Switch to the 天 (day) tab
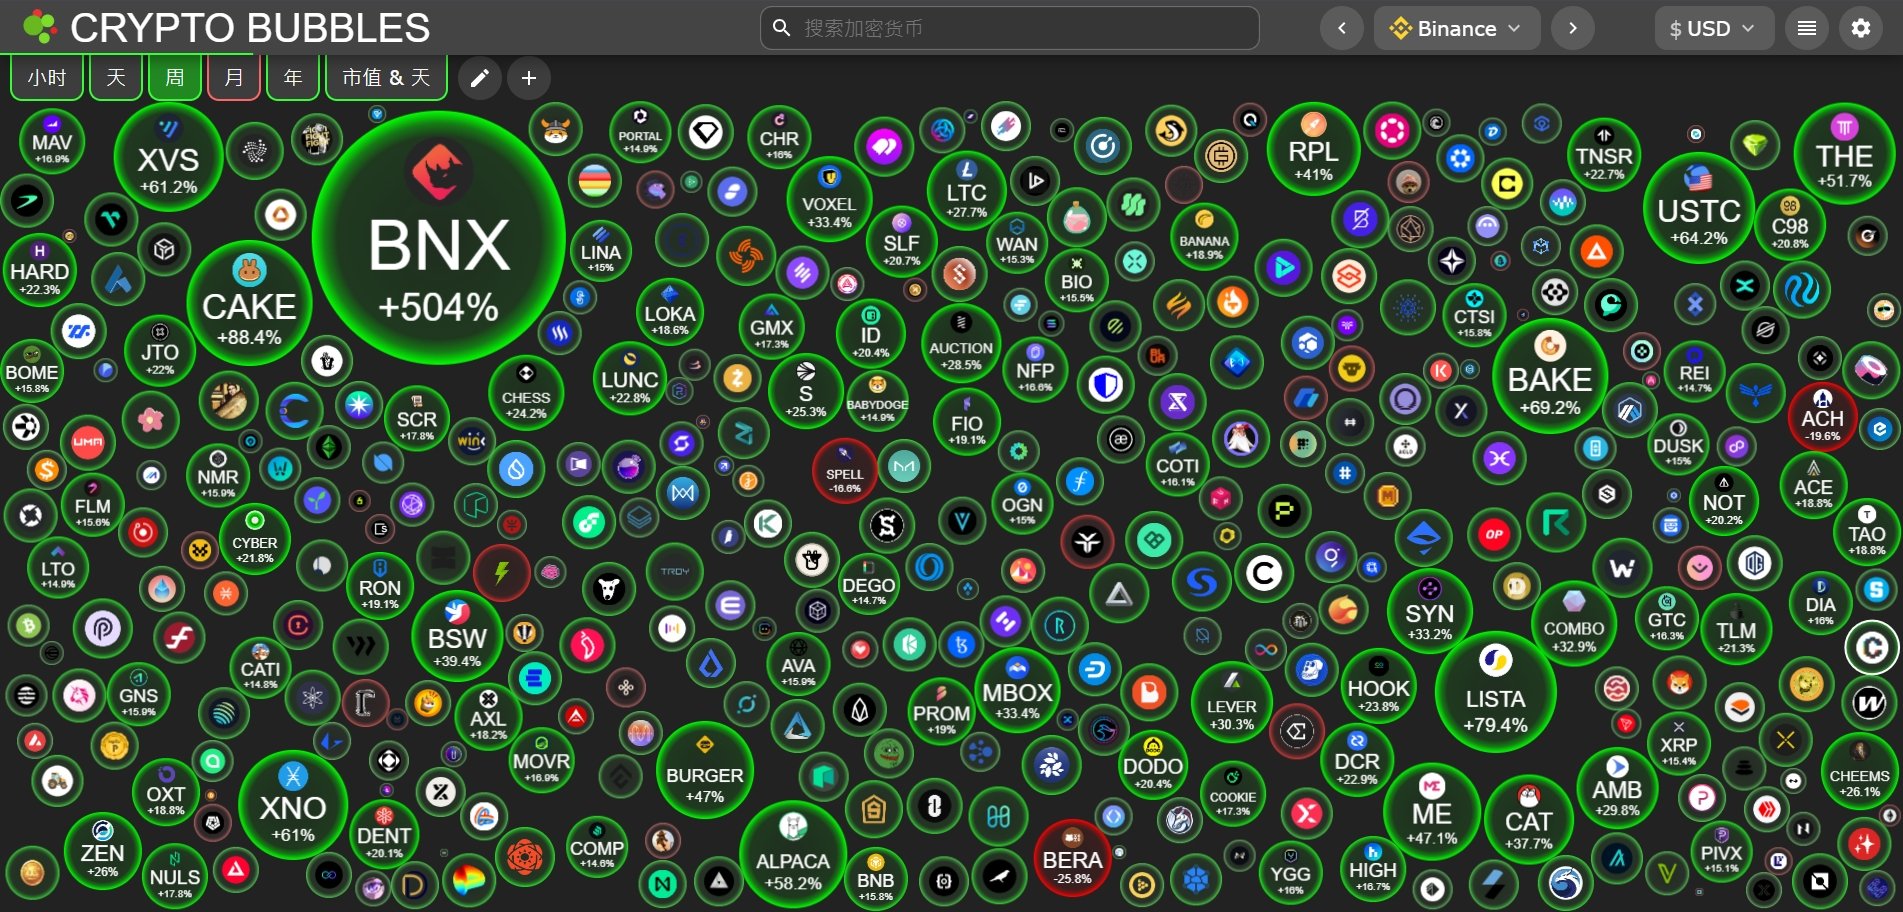 click(116, 78)
